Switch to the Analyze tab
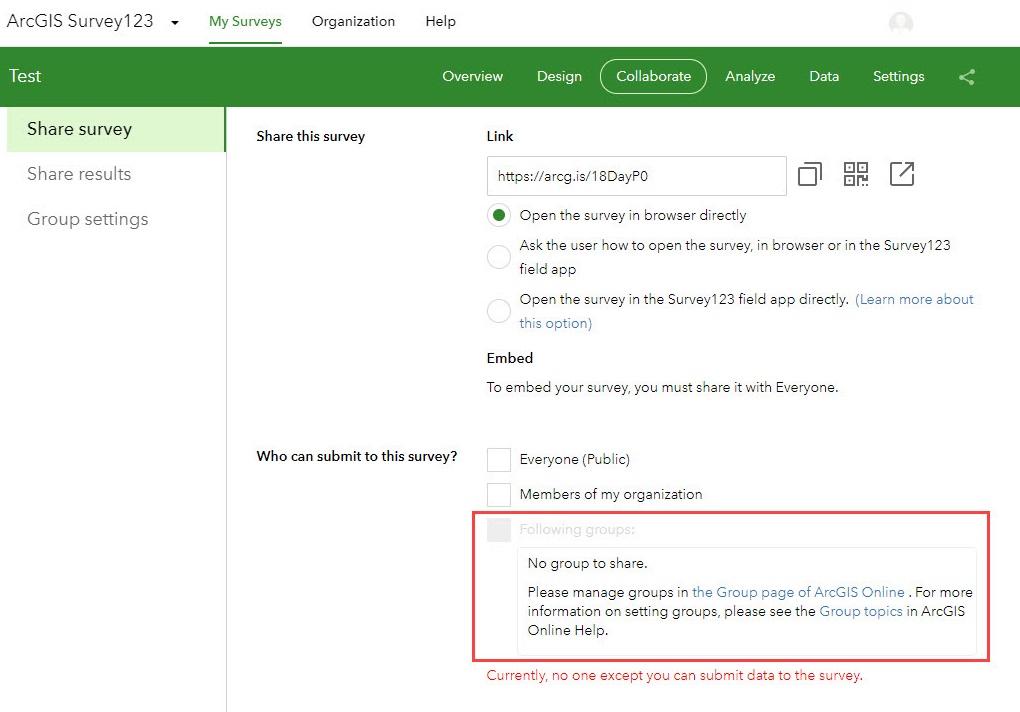The height and width of the screenshot is (712, 1020). [750, 76]
